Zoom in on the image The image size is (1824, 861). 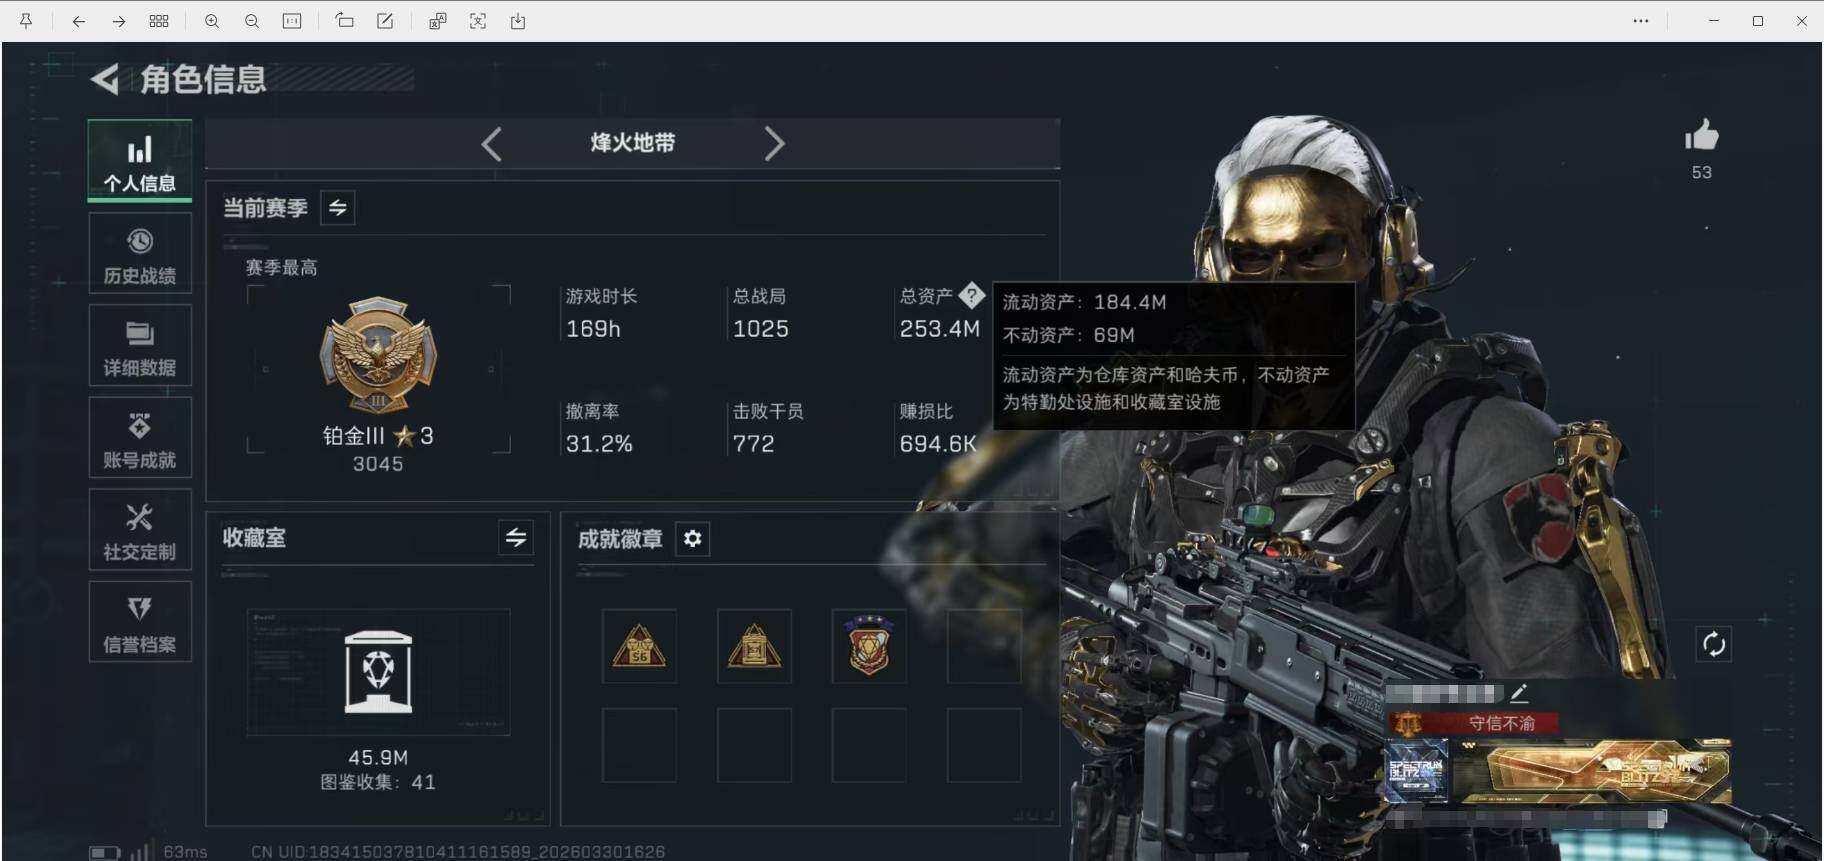coord(212,21)
